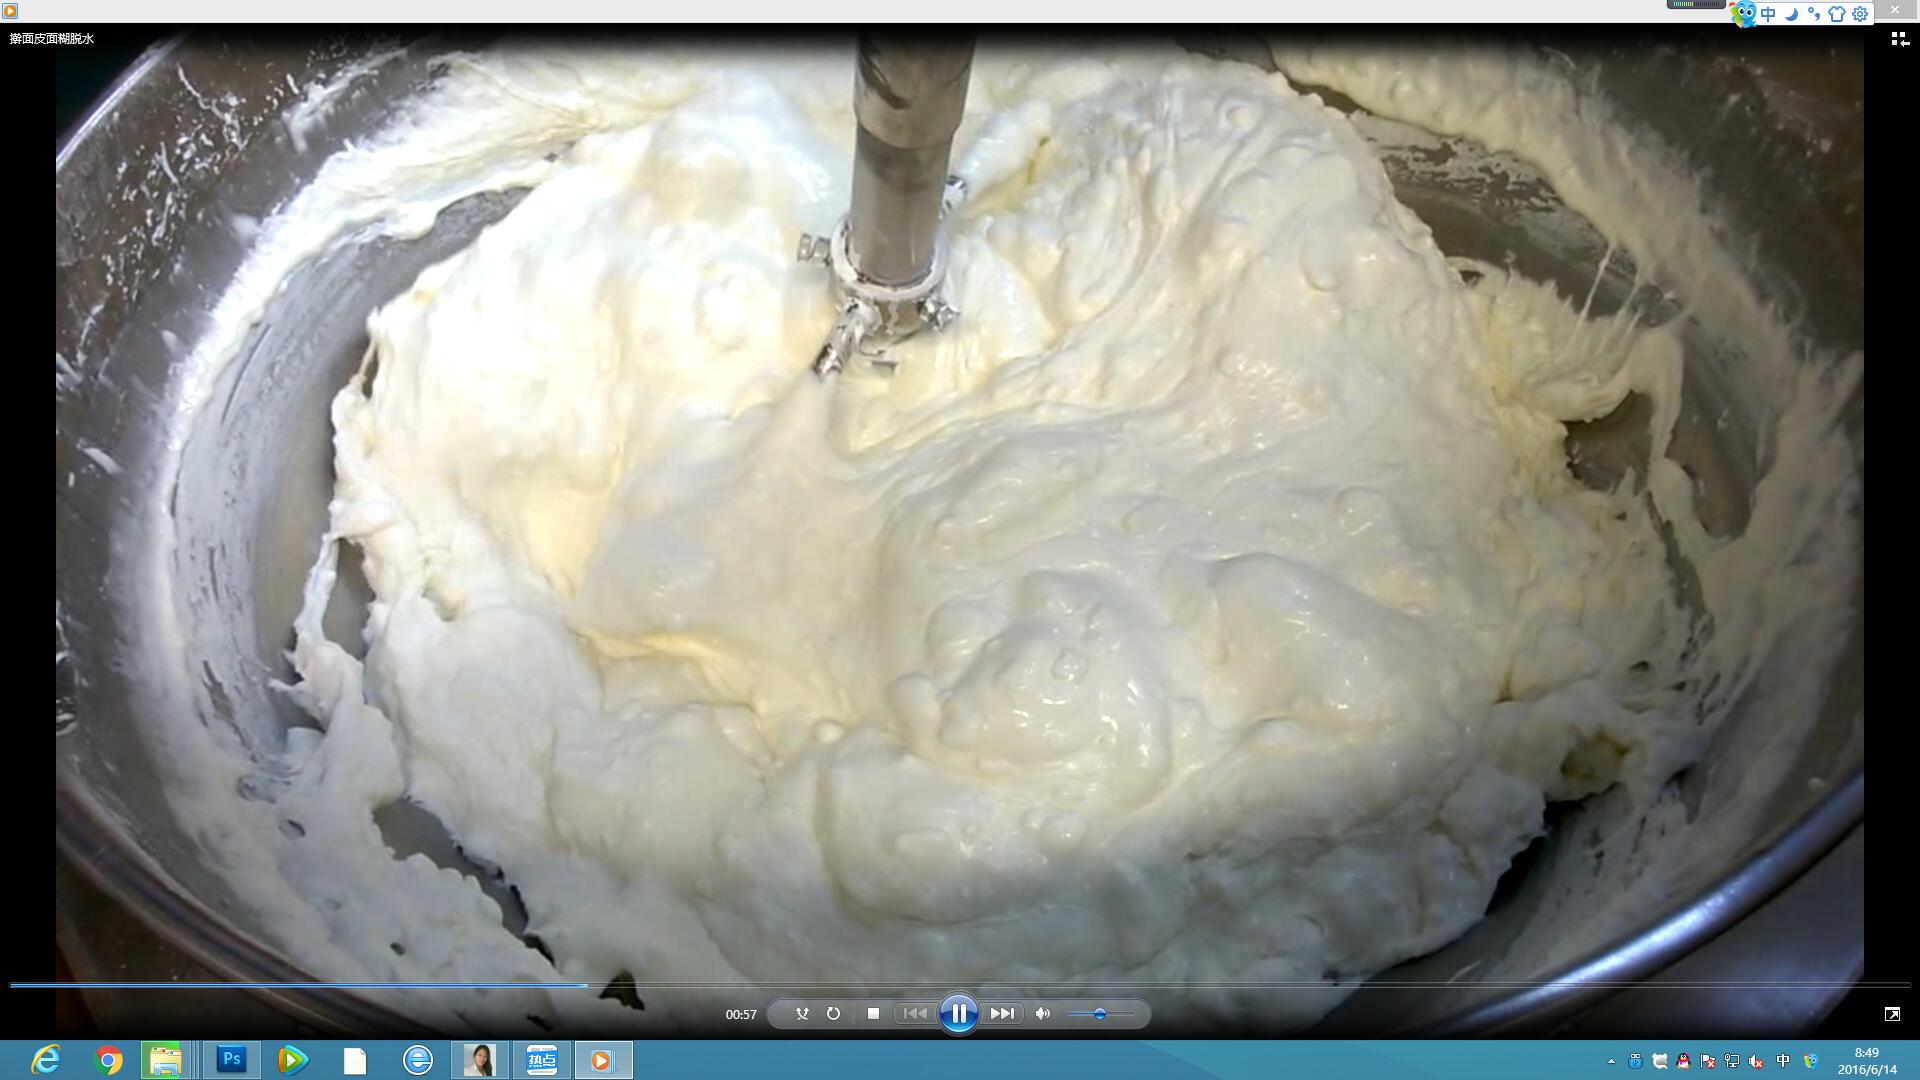Open IME settings gear icon
The image size is (1920, 1080).
pos(1860,14)
